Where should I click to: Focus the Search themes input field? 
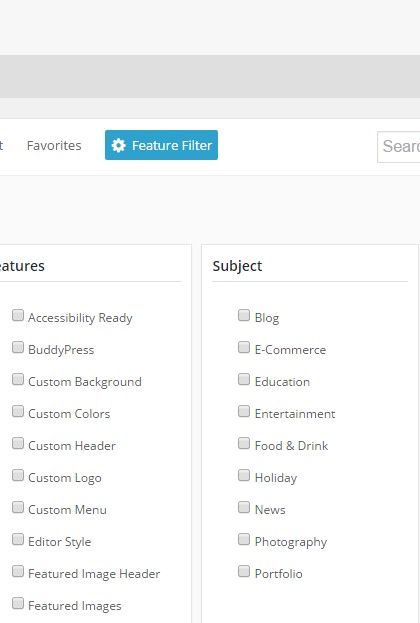click(399, 147)
